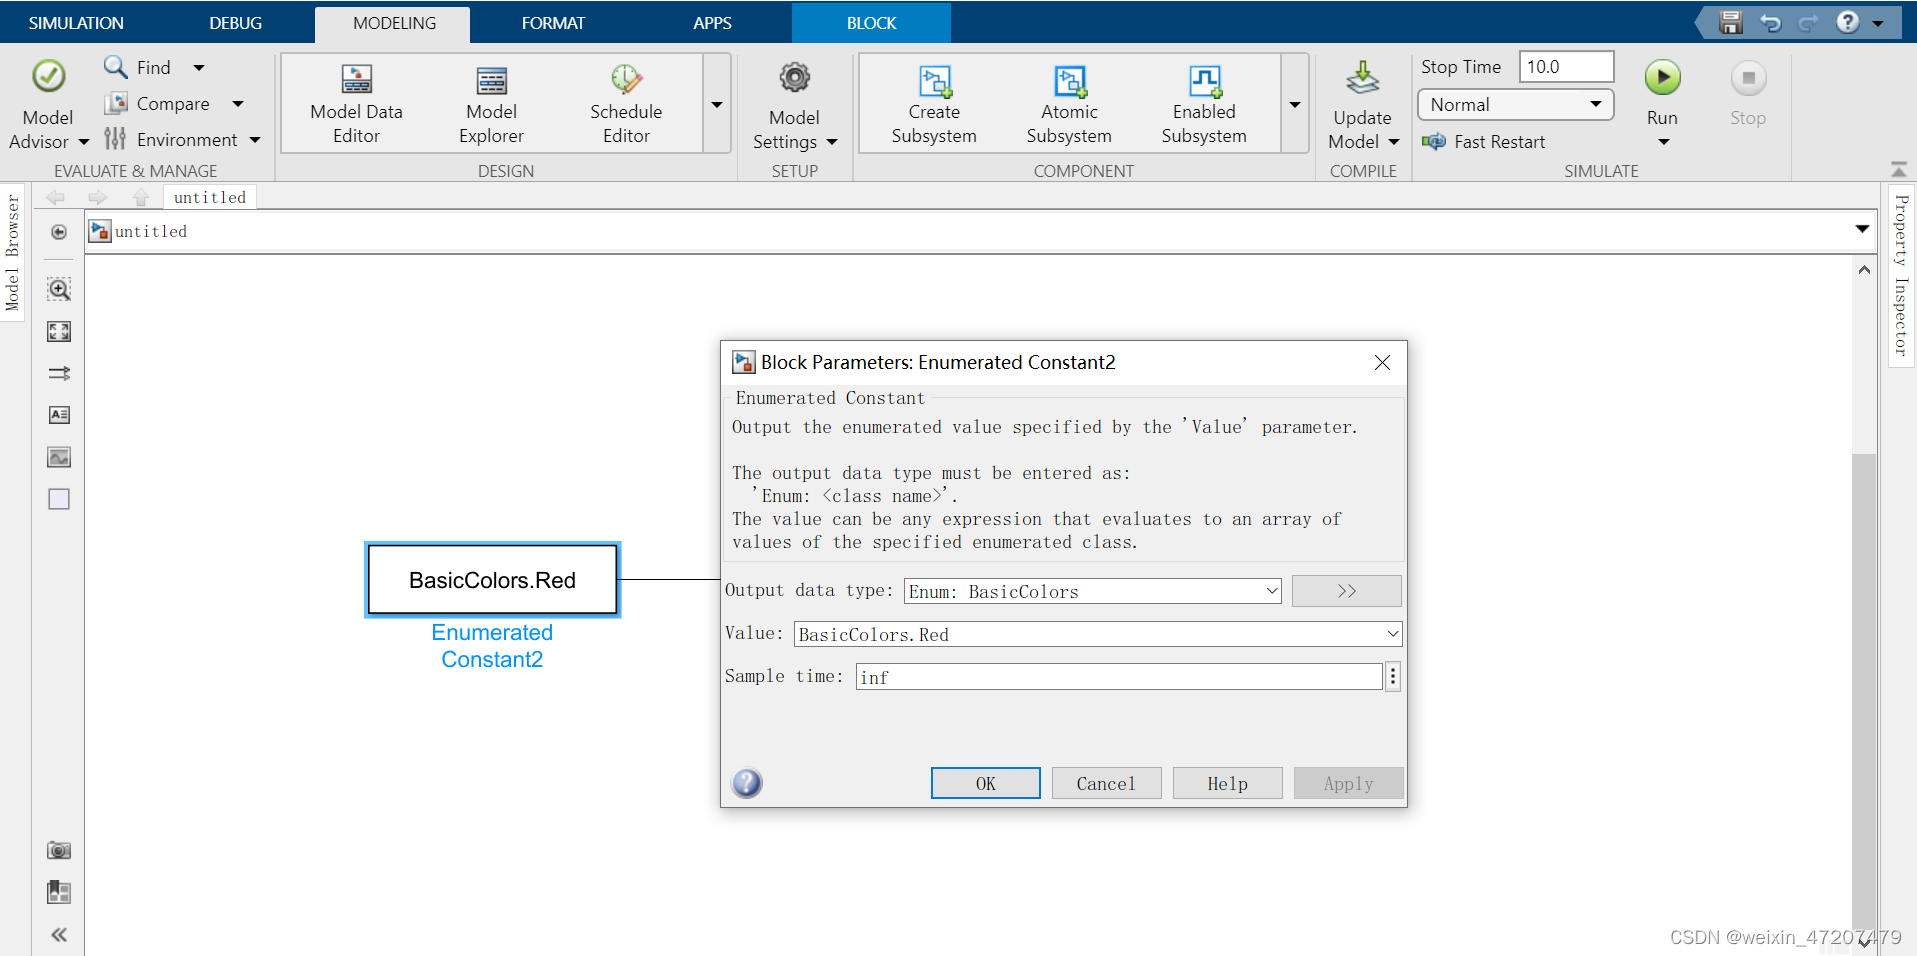This screenshot has height=956, width=1917.
Task: Click the Image insert tool
Action: [59, 457]
